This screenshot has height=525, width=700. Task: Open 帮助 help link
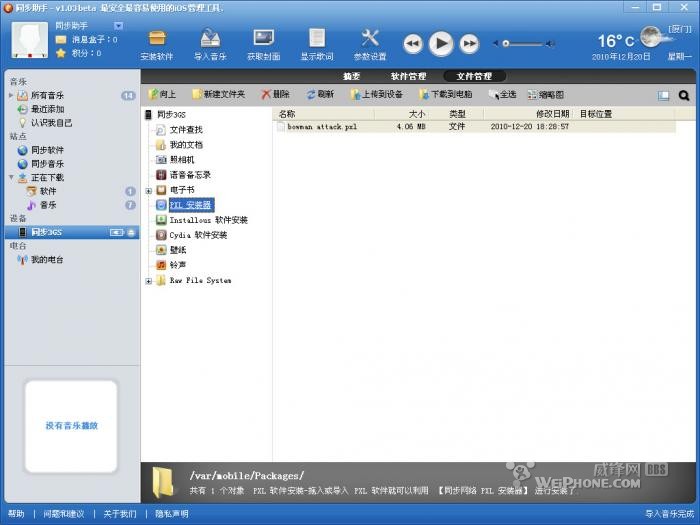point(16,514)
